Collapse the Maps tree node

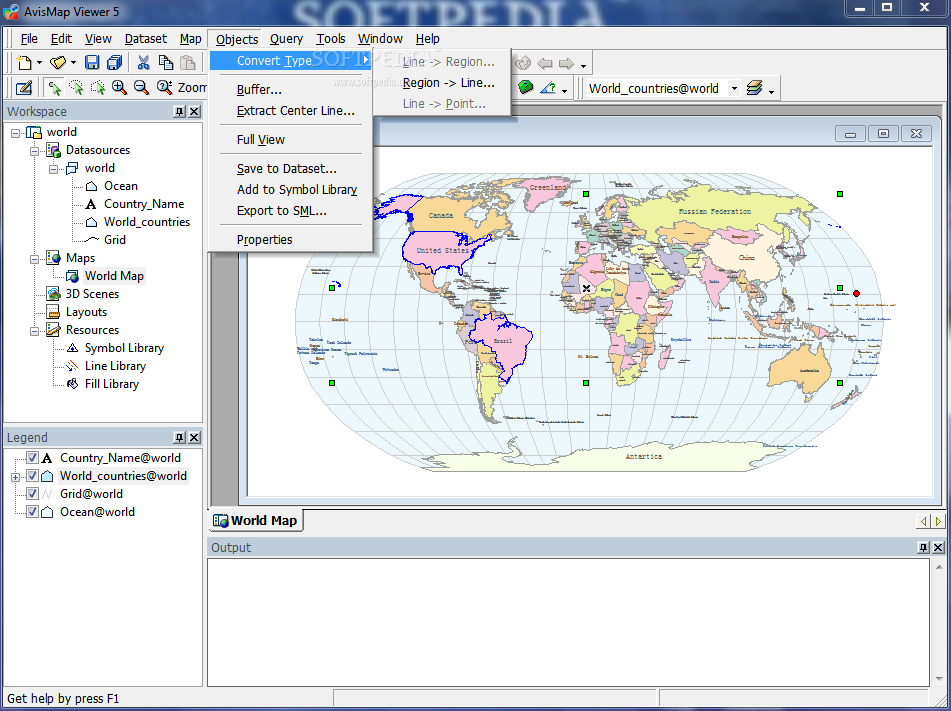[35, 259]
